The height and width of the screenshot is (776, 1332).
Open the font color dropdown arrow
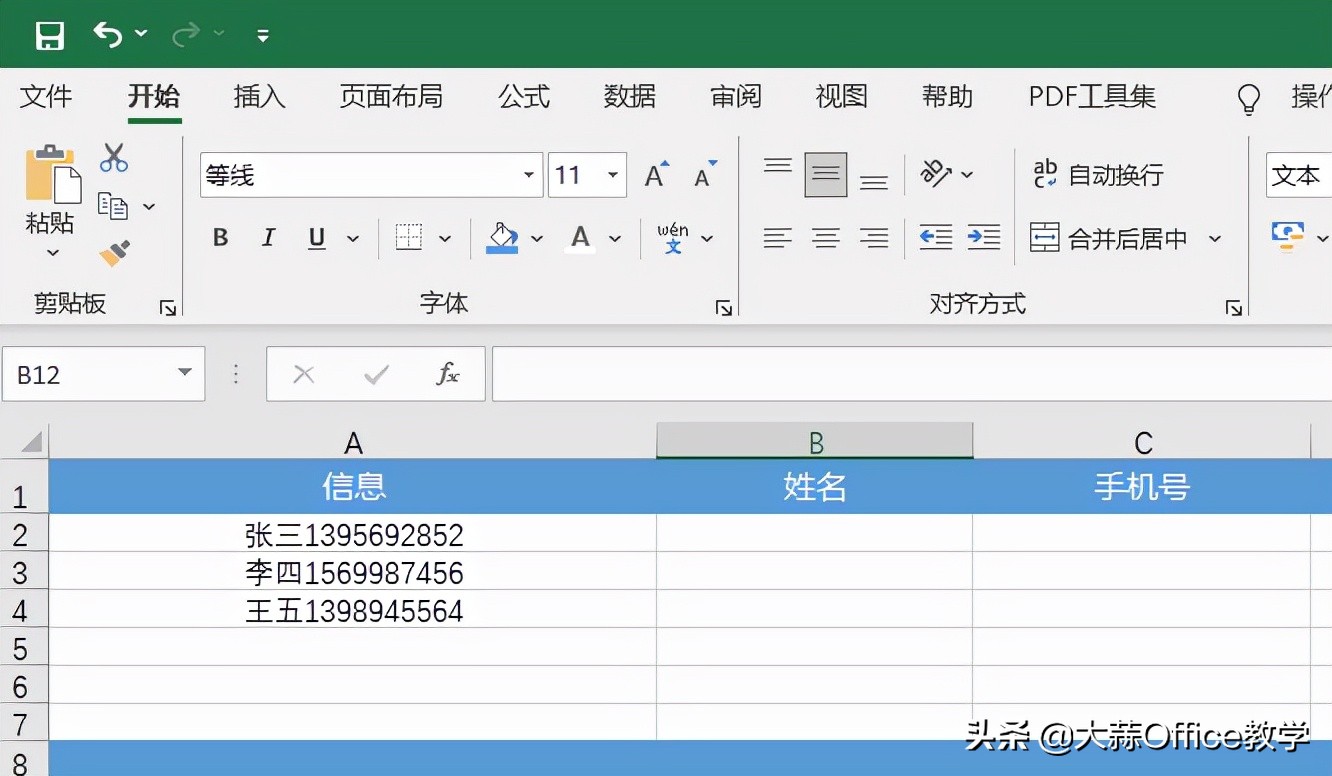click(x=615, y=238)
